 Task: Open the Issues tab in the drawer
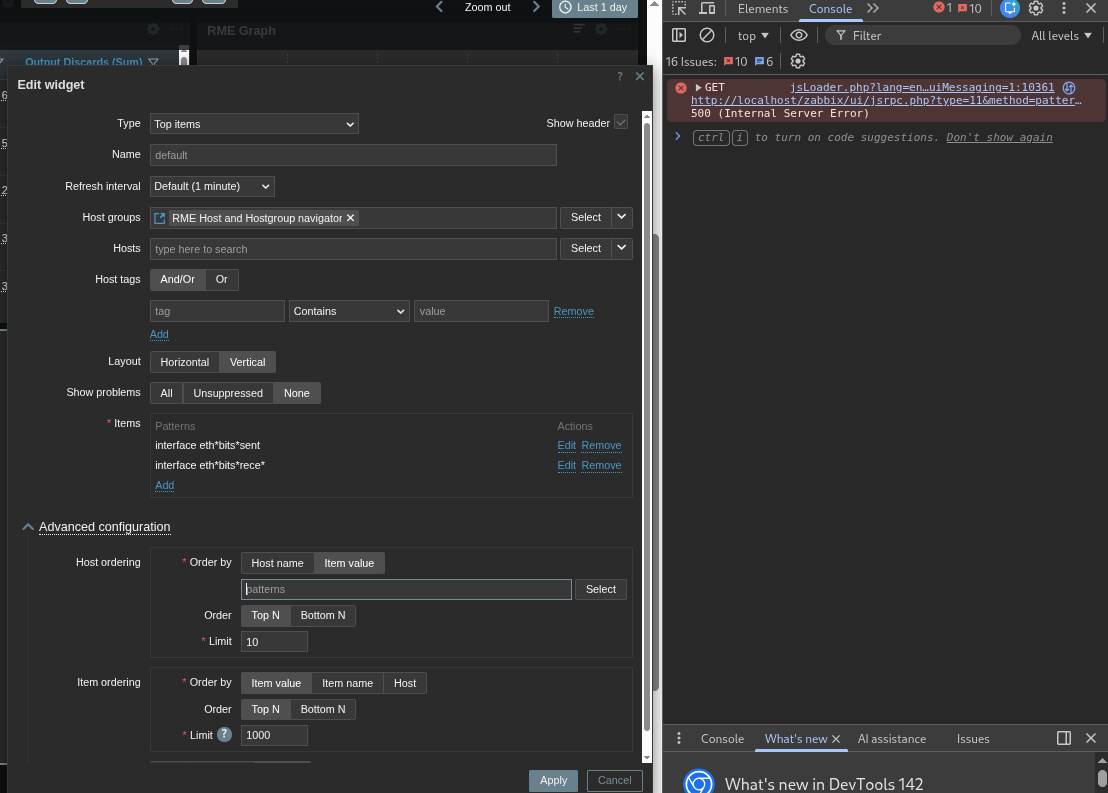pyautogui.click(x=972, y=739)
